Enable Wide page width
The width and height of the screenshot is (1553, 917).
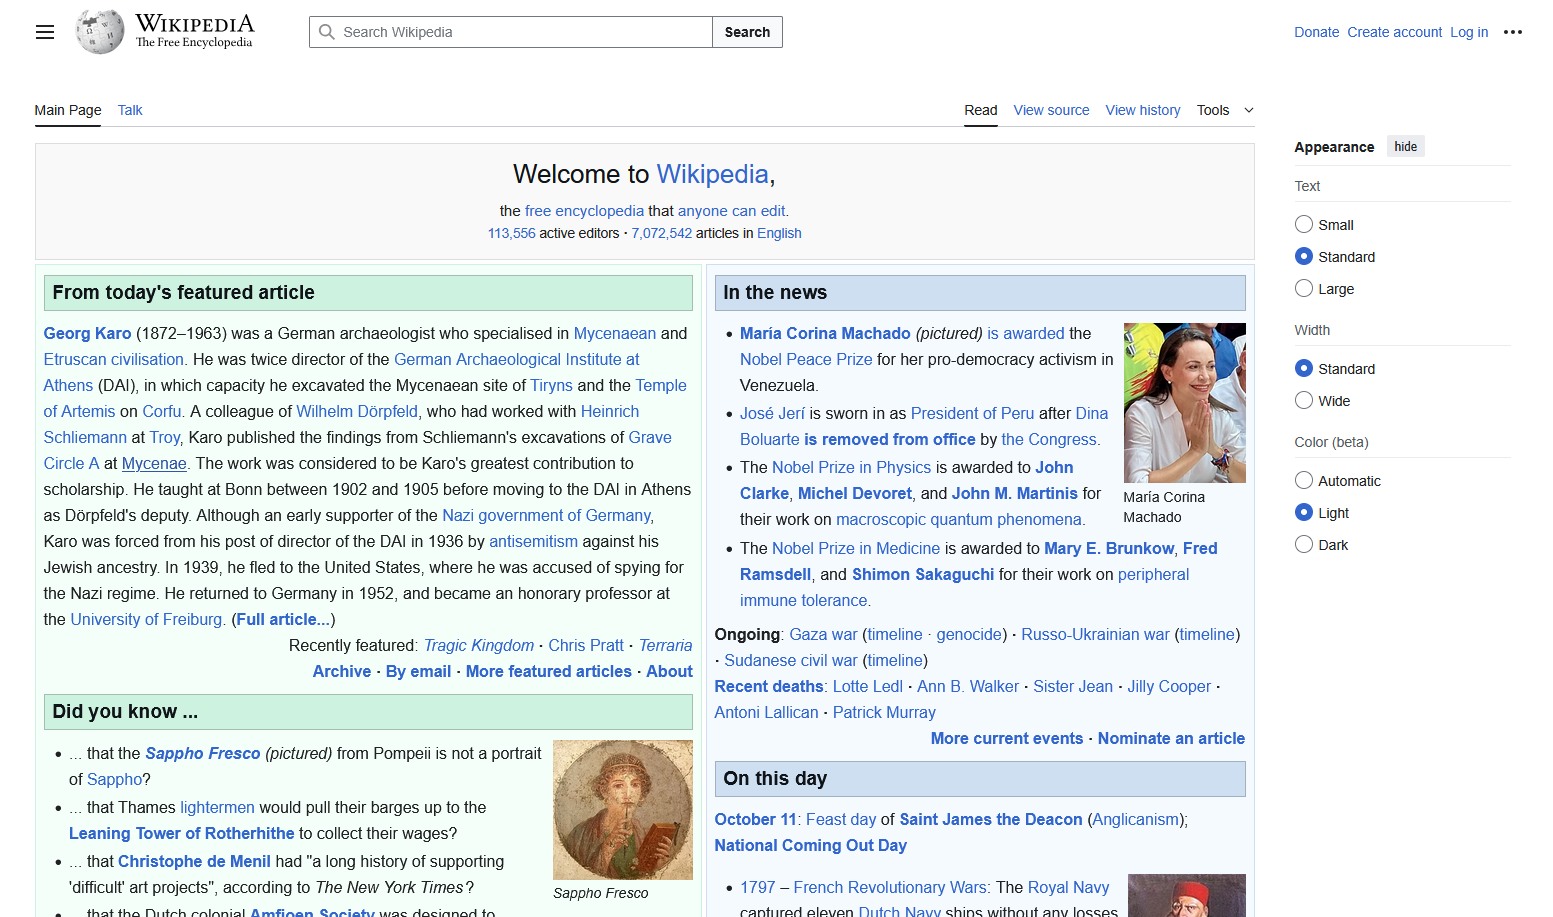(1304, 401)
